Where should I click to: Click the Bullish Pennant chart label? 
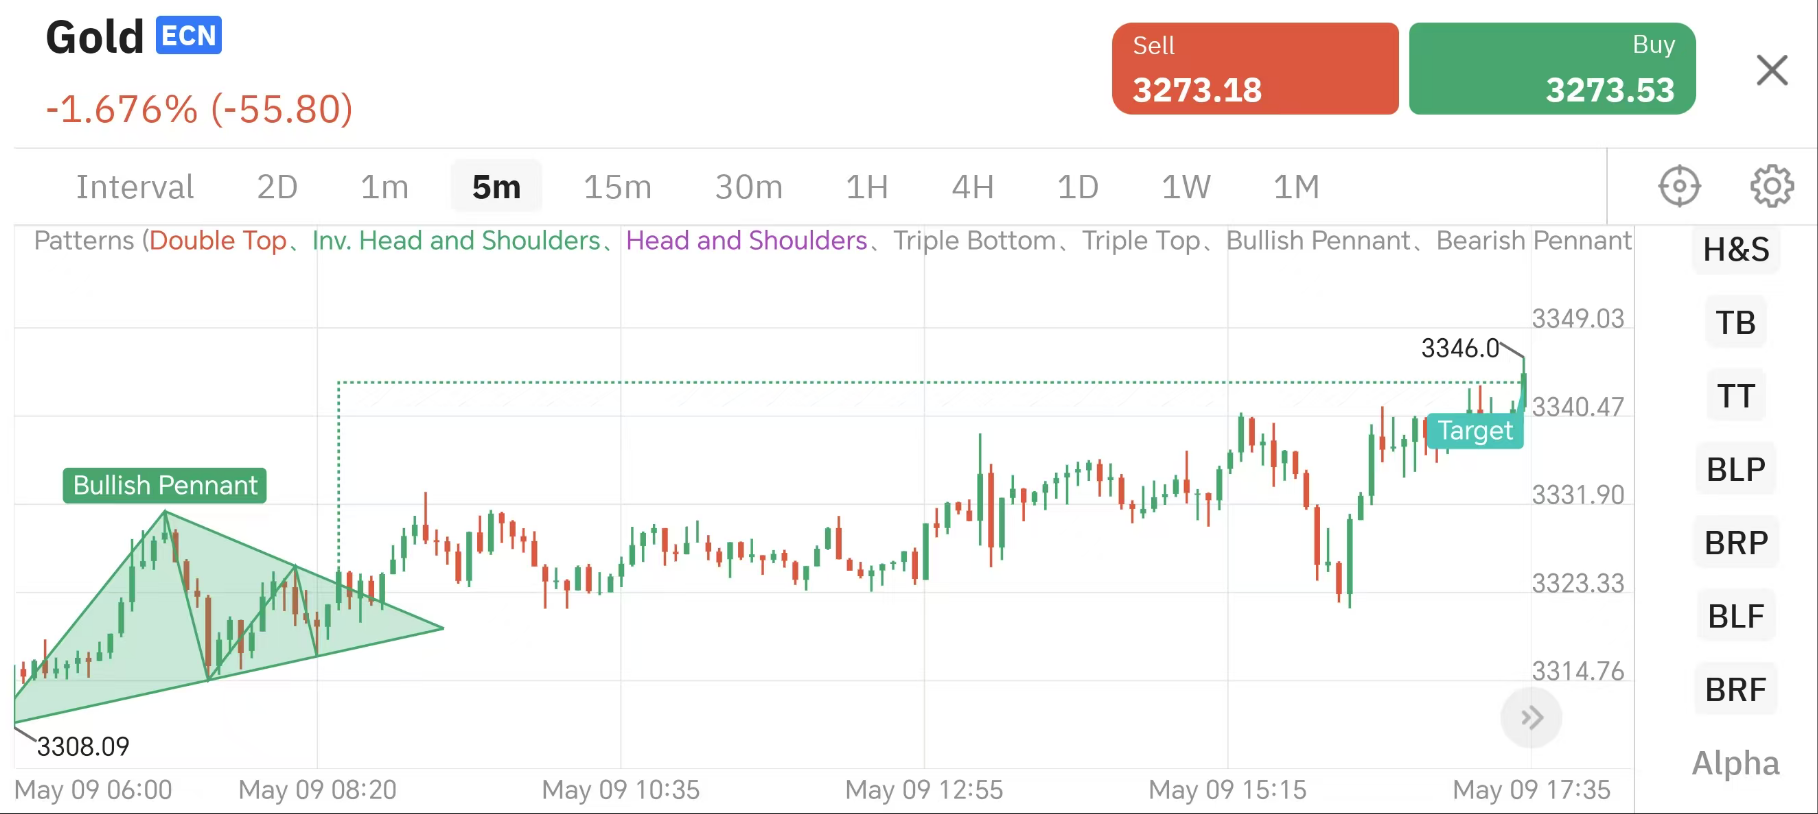165,485
